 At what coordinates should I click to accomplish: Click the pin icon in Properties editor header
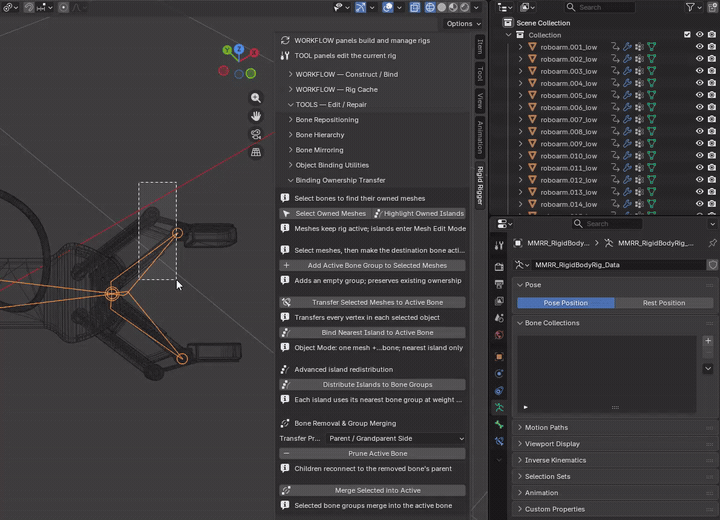point(712,243)
